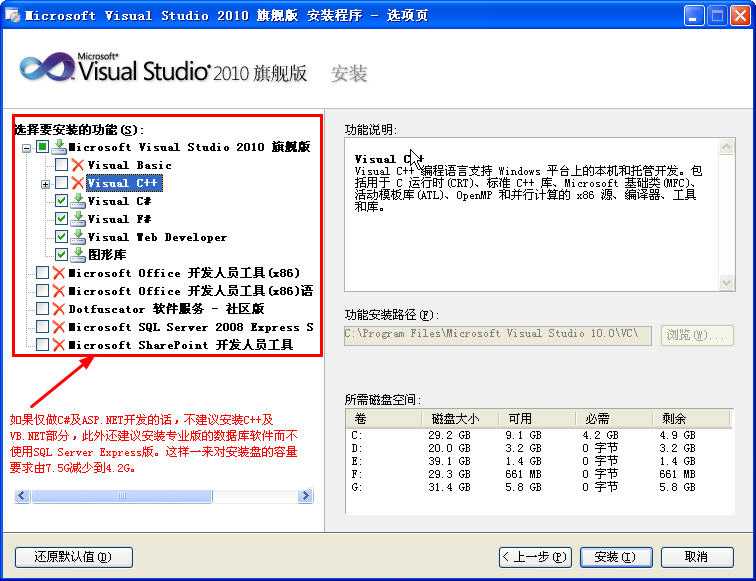Select the Visual C# tree item
The image size is (756, 581).
click(119, 201)
